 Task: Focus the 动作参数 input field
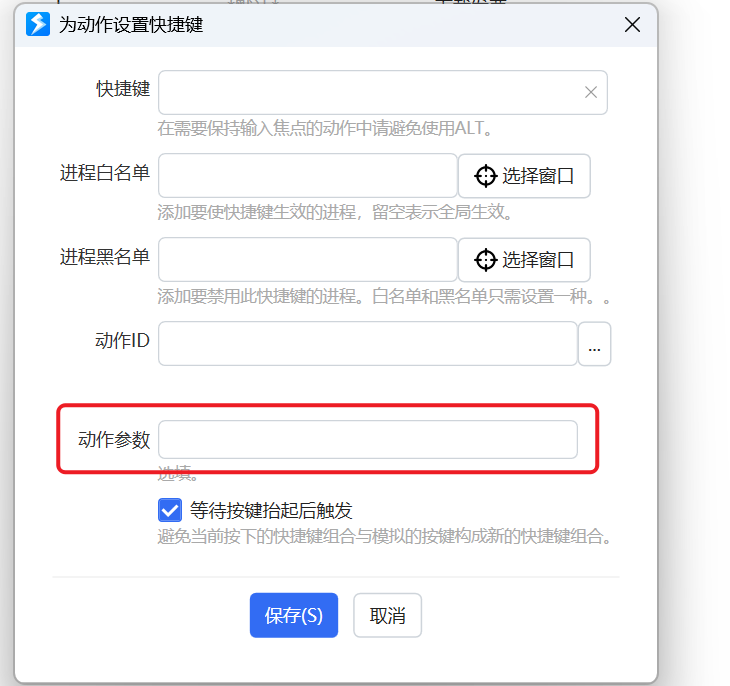pyautogui.click(x=368, y=440)
